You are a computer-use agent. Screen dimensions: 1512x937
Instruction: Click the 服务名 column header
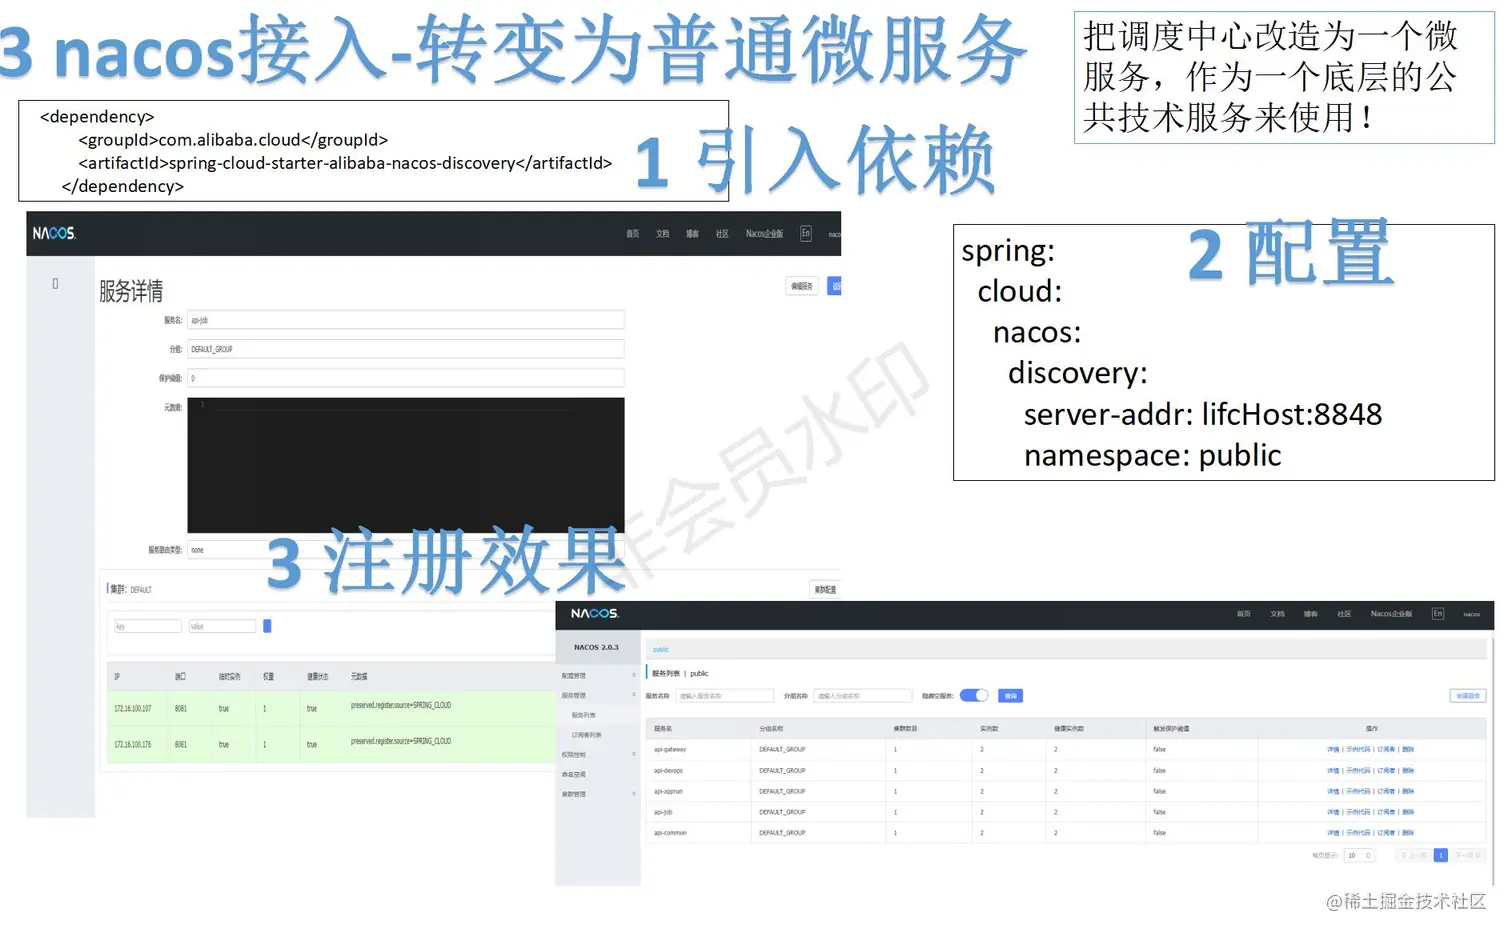(x=662, y=728)
